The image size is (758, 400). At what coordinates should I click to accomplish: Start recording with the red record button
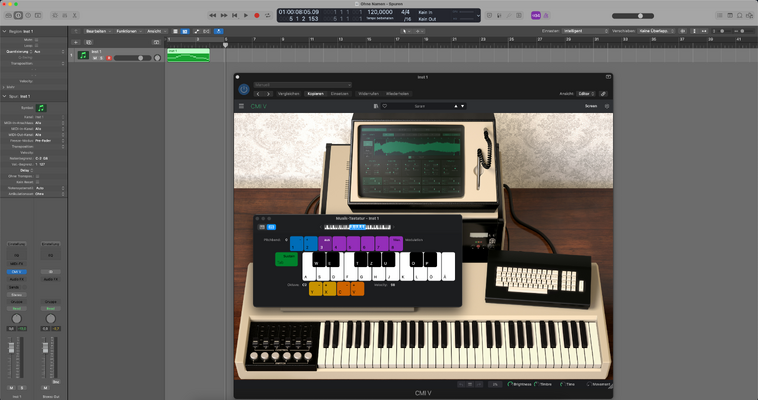[257, 15]
